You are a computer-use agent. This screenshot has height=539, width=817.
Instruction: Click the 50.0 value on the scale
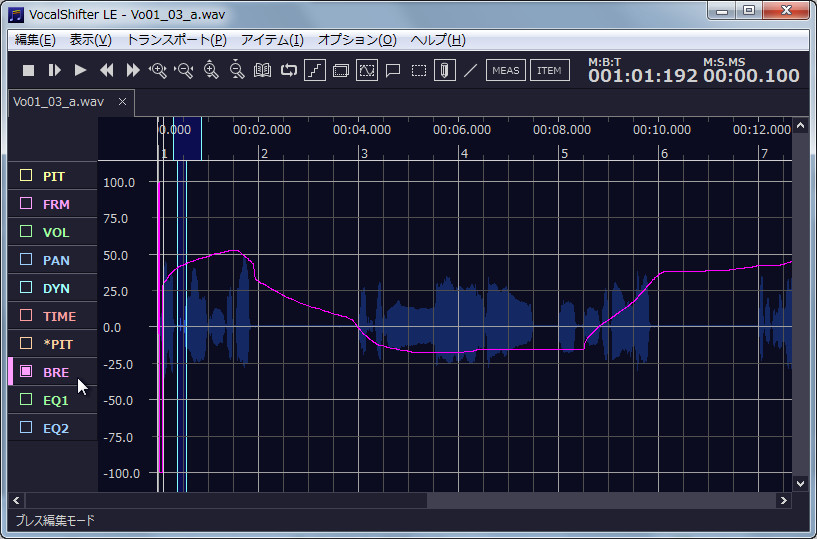click(116, 255)
